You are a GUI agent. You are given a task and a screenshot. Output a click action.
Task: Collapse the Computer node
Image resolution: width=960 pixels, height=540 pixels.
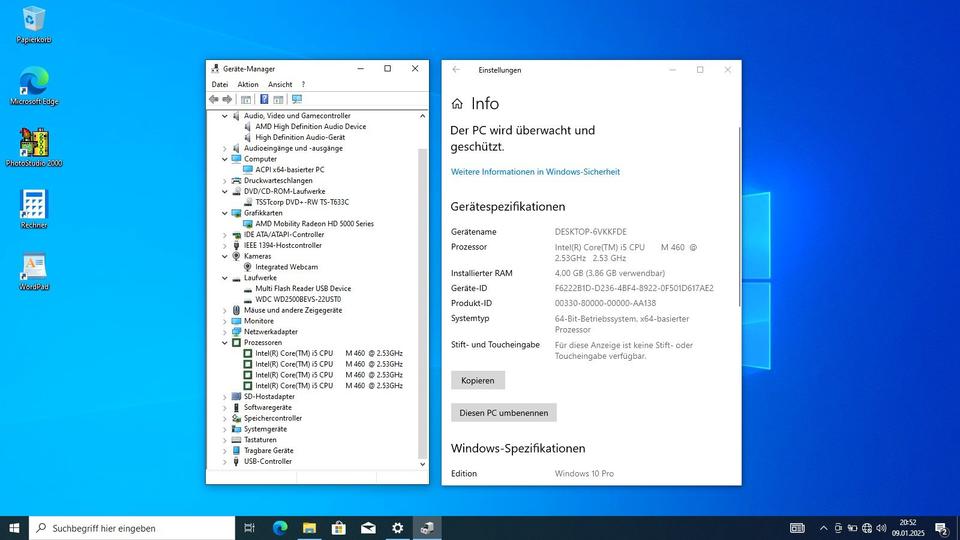point(225,159)
